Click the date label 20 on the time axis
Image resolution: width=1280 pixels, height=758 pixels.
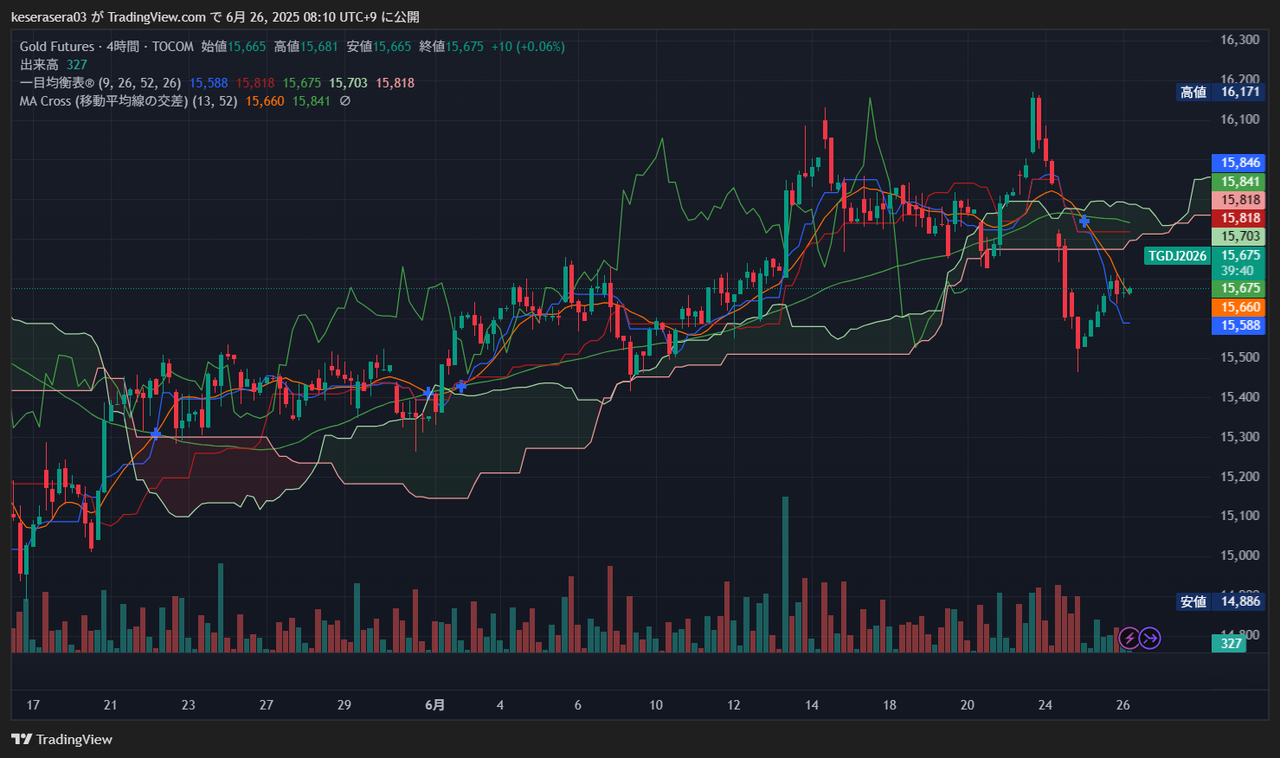coord(968,705)
